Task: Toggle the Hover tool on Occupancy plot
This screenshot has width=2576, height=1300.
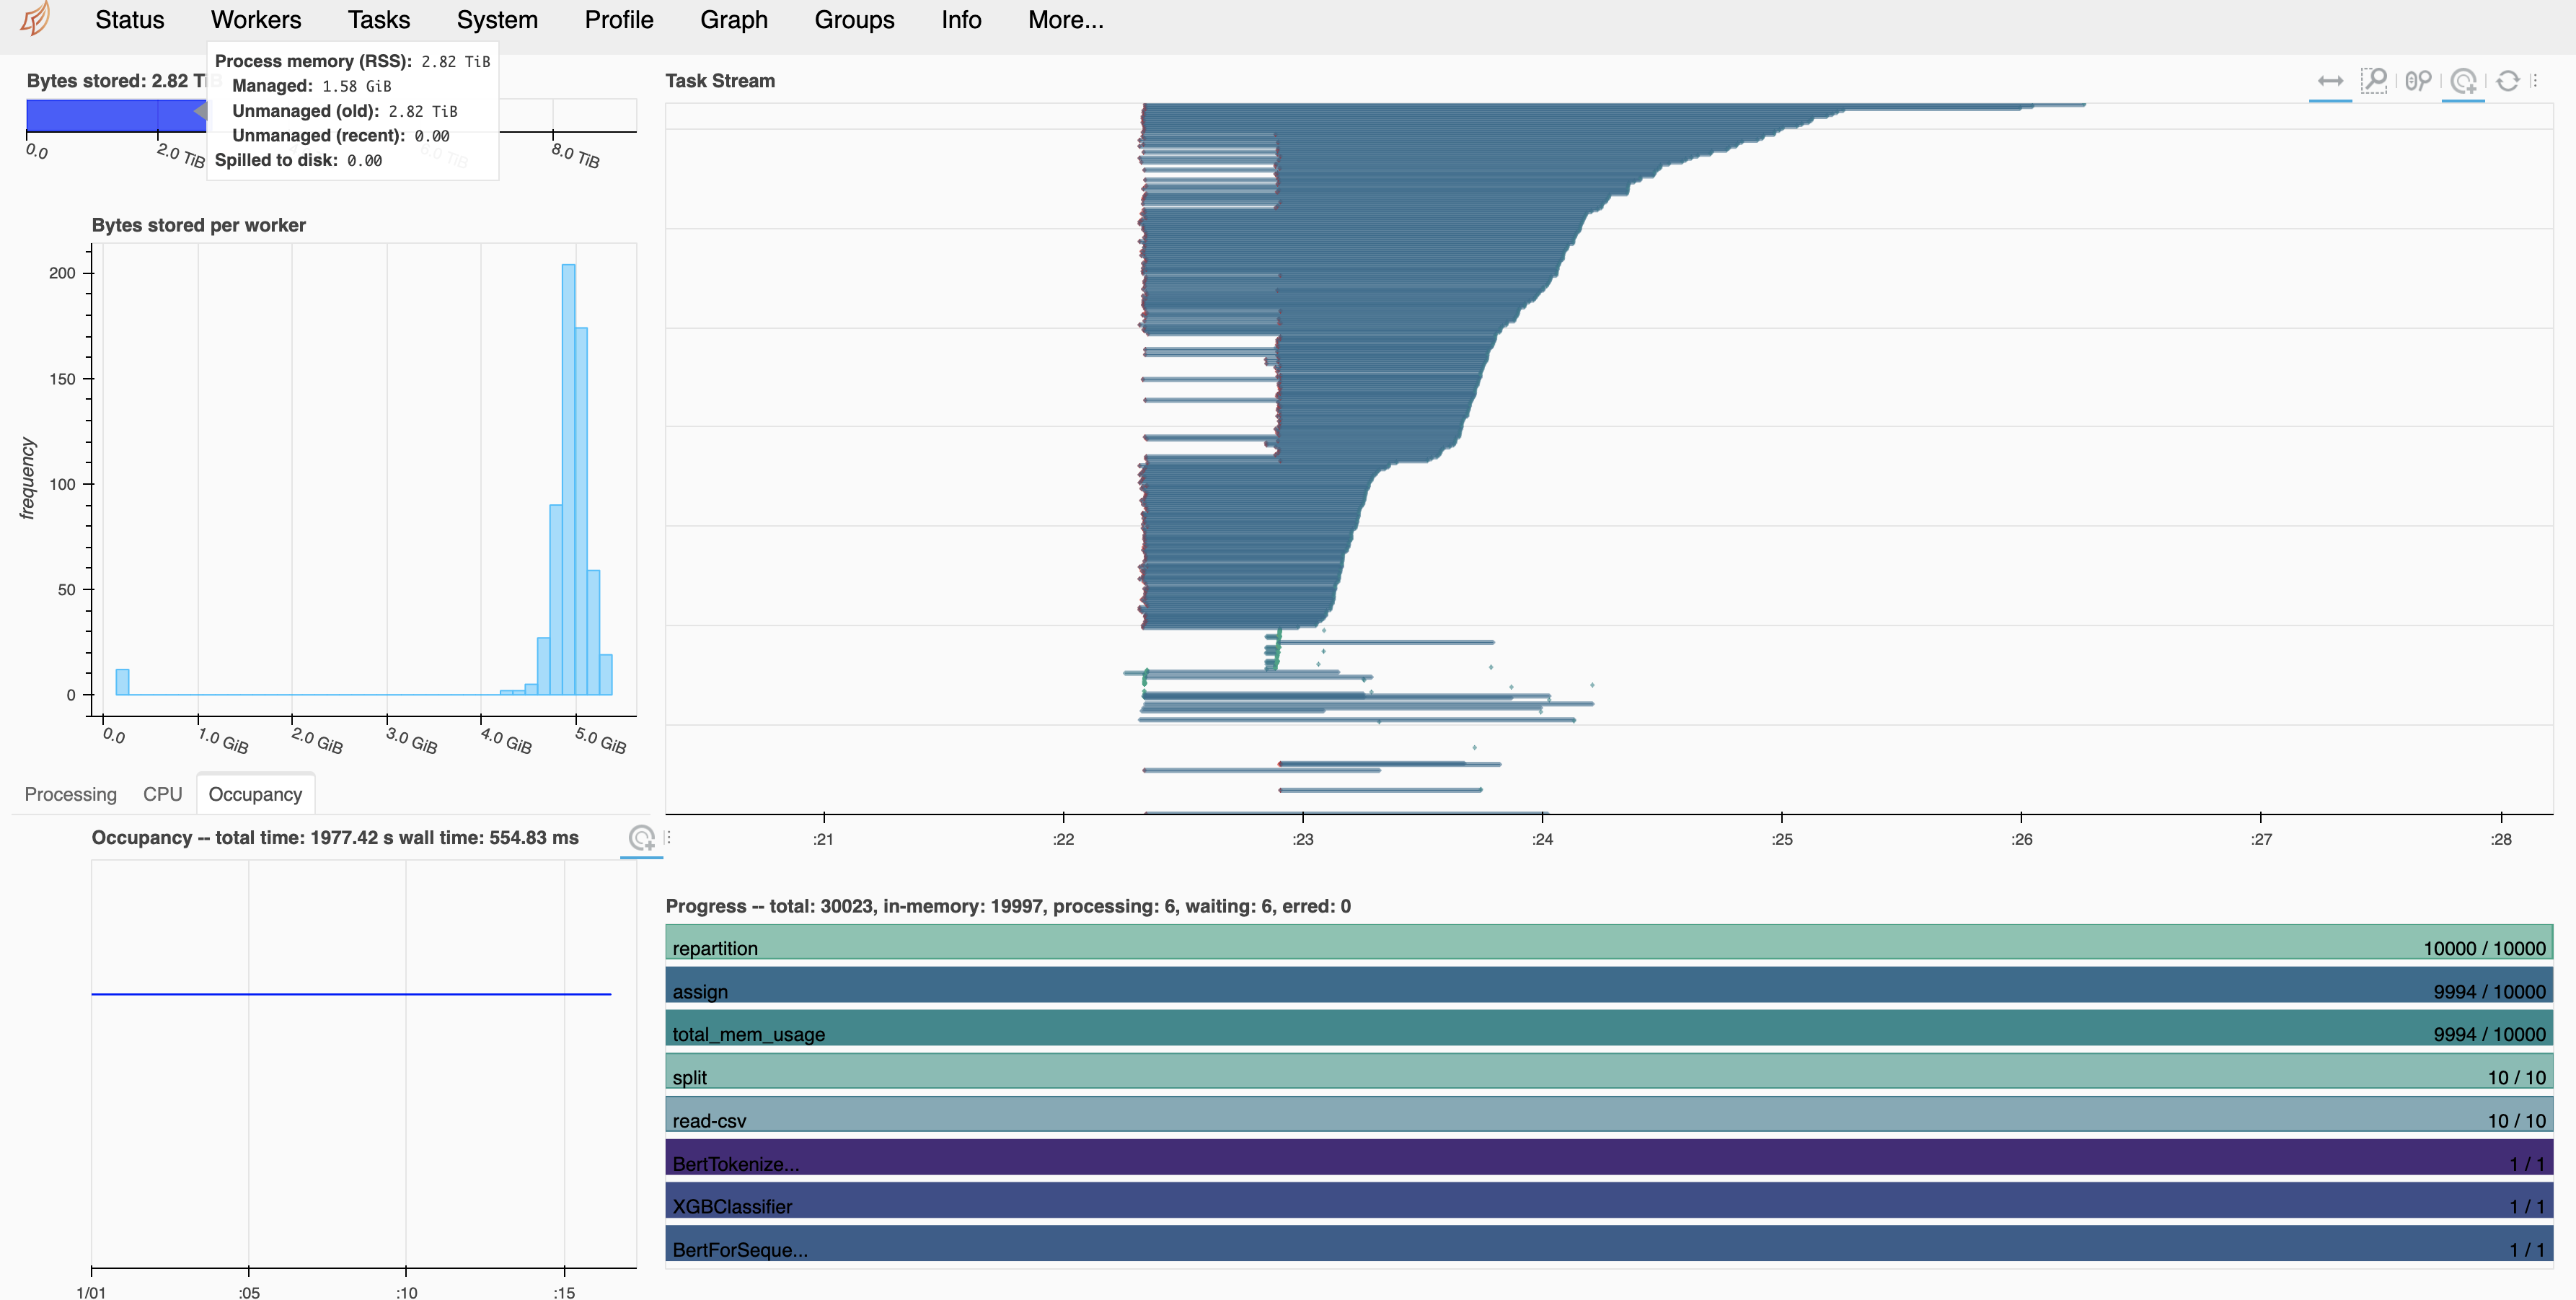Action: [x=642, y=838]
